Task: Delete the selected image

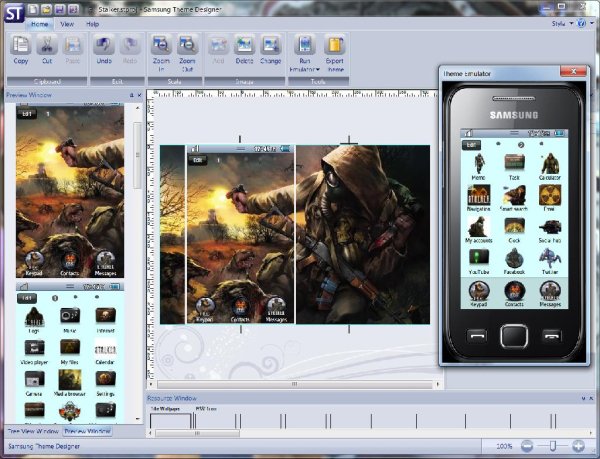Action: click(x=244, y=45)
